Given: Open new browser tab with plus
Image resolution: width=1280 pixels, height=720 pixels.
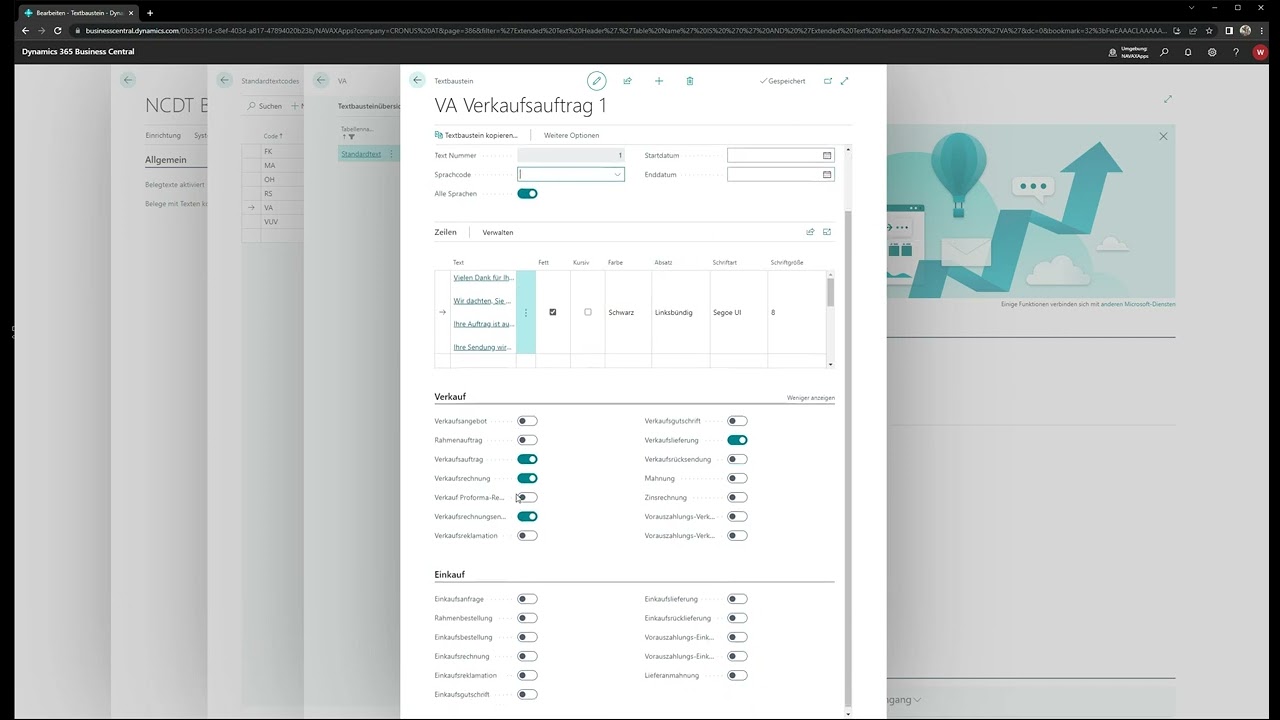Looking at the screenshot, I should click(x=150, y=13).
